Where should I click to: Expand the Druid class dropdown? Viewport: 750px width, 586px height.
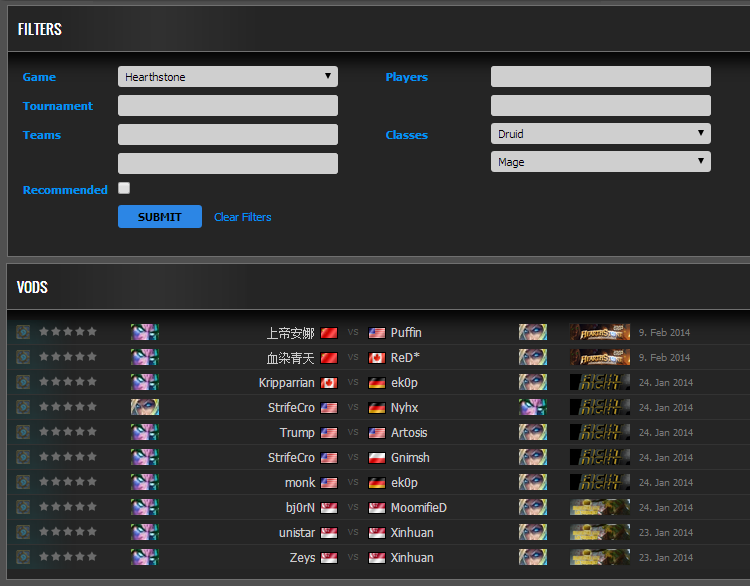pos(600,134)
